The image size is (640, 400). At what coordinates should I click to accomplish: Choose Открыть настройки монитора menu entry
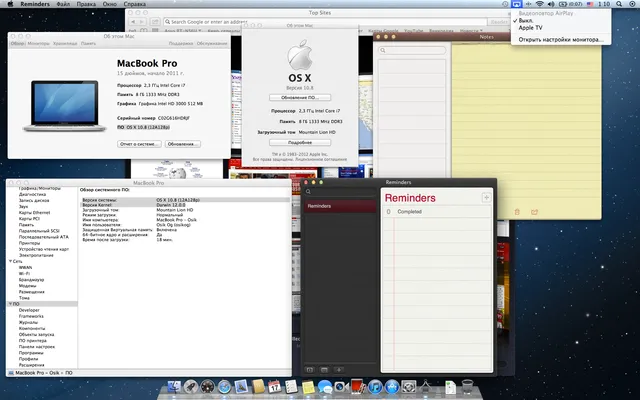pos(561,40)
